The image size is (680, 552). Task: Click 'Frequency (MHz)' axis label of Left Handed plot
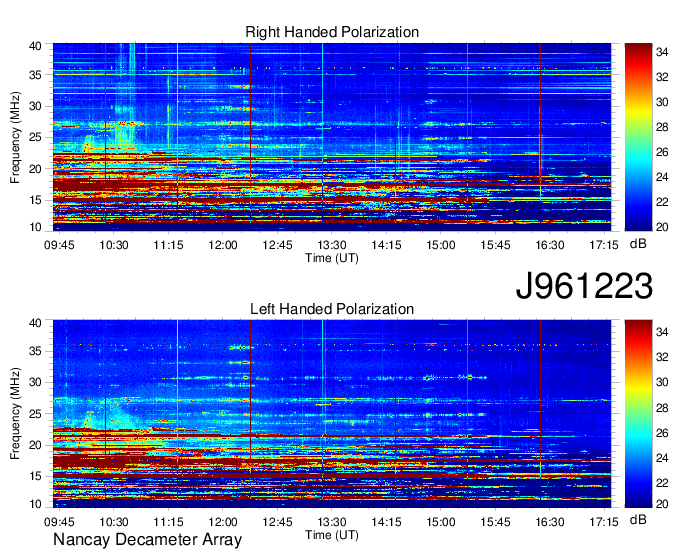click(x=15, y=414)
